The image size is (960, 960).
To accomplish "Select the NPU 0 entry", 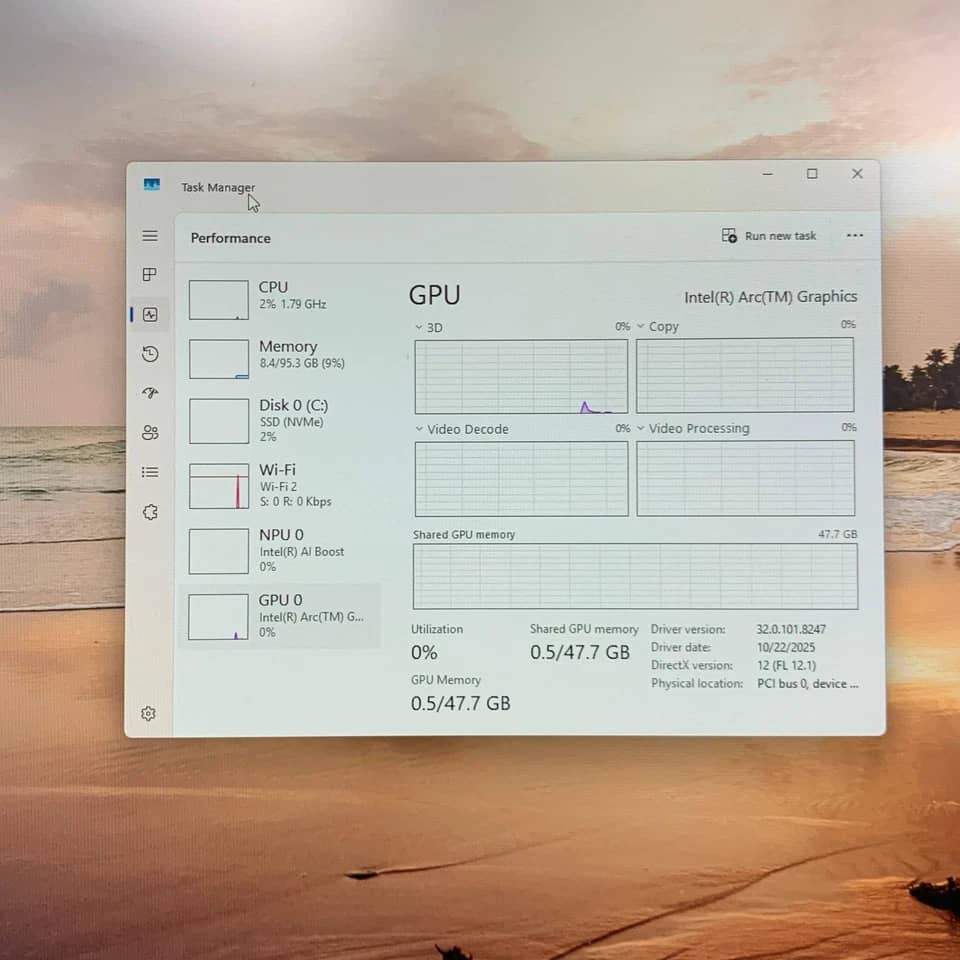I will (280, 551).
